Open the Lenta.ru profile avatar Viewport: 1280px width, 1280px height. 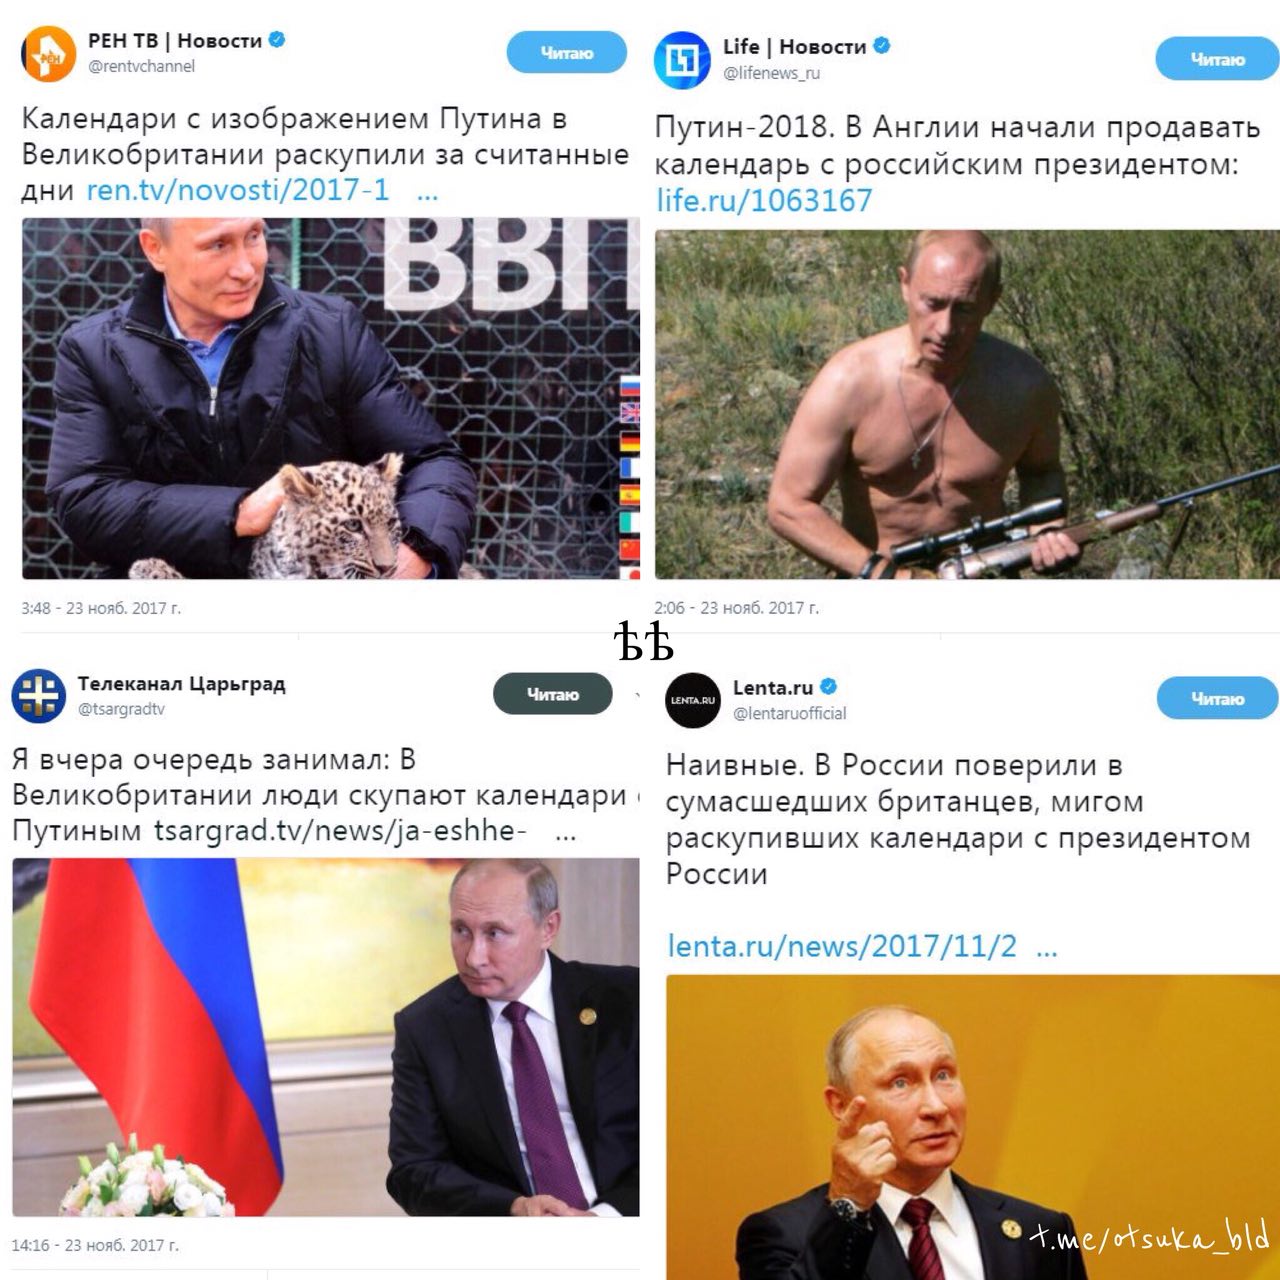coord(693,700)
